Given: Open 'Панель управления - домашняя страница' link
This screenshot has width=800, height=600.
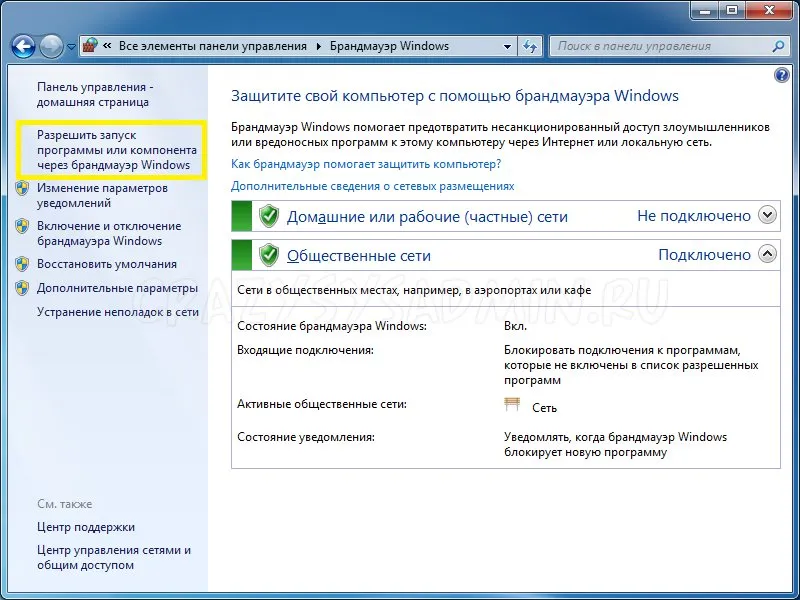Looking at the screenshot, I should (95, 94).
